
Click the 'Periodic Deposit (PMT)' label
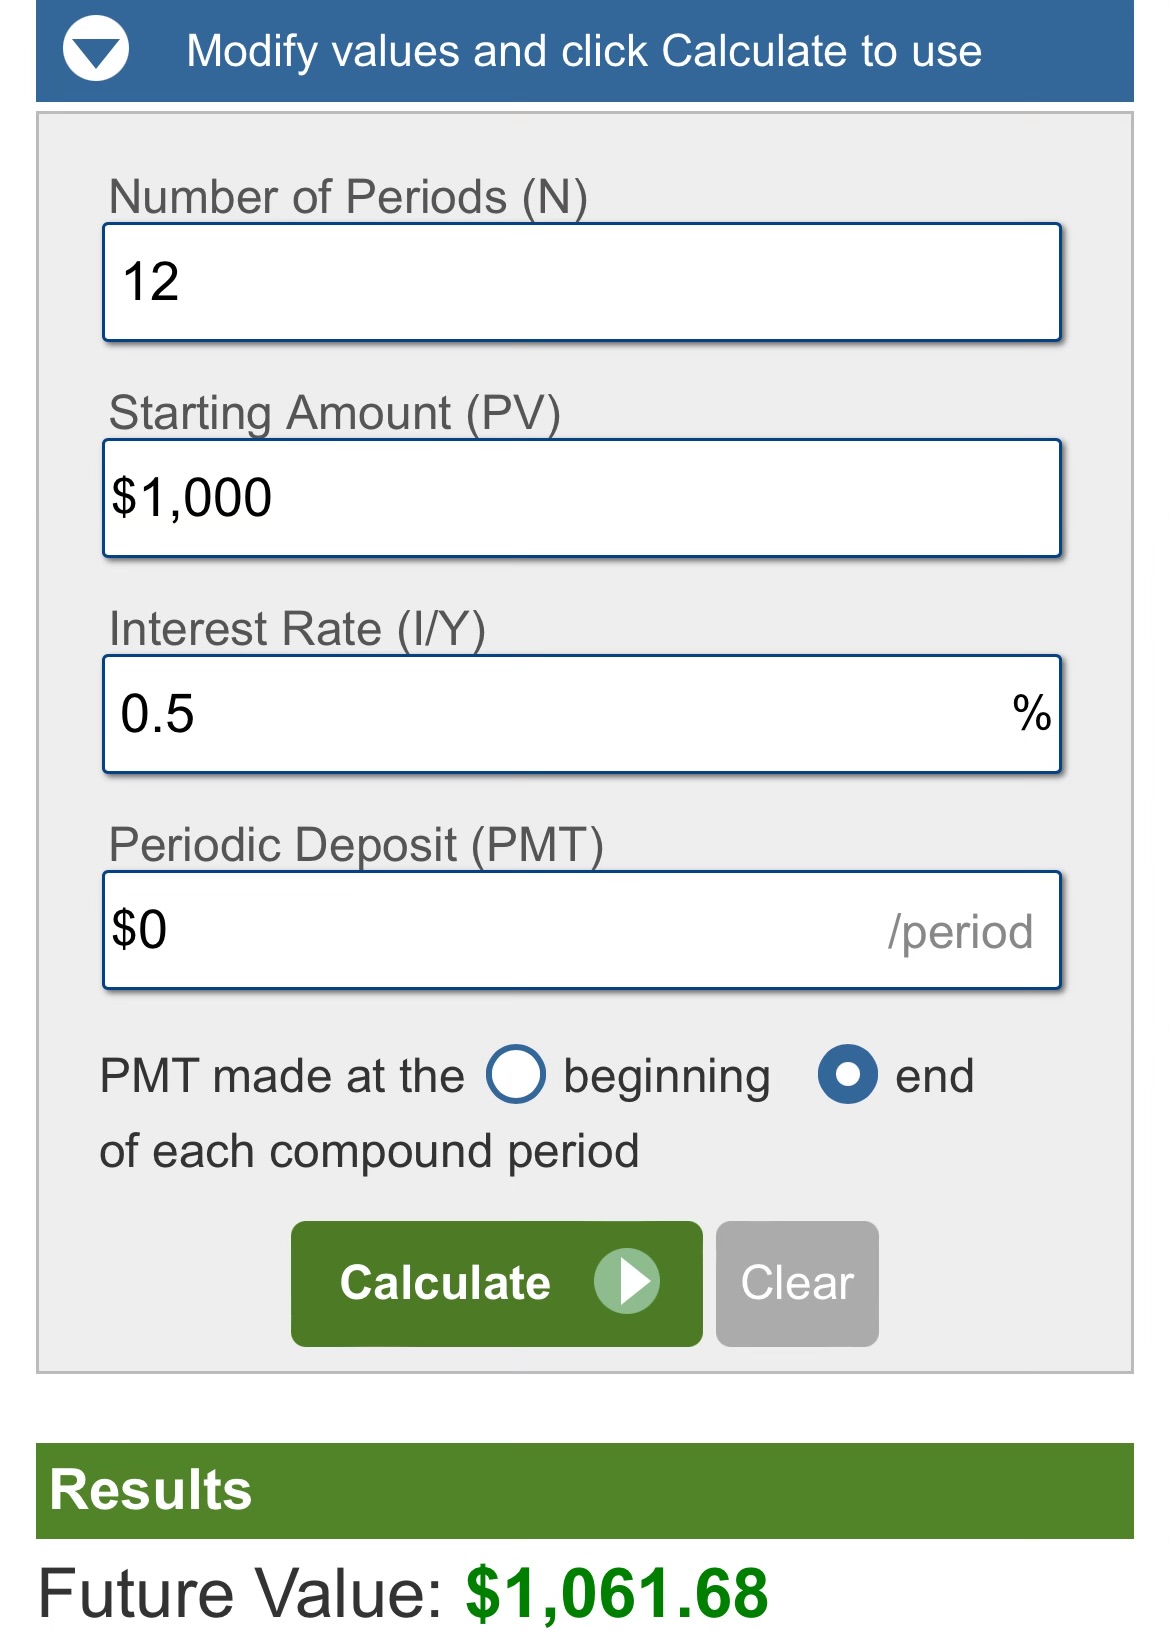pyautogui.click(x=356, y=845)
